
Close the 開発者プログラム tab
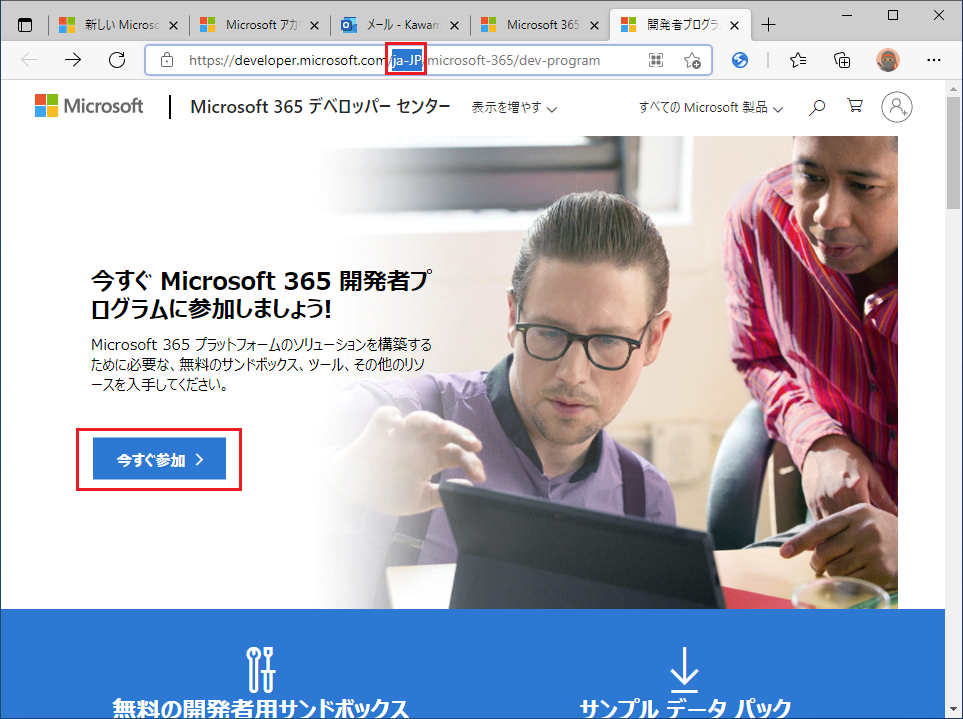(735, 26)
